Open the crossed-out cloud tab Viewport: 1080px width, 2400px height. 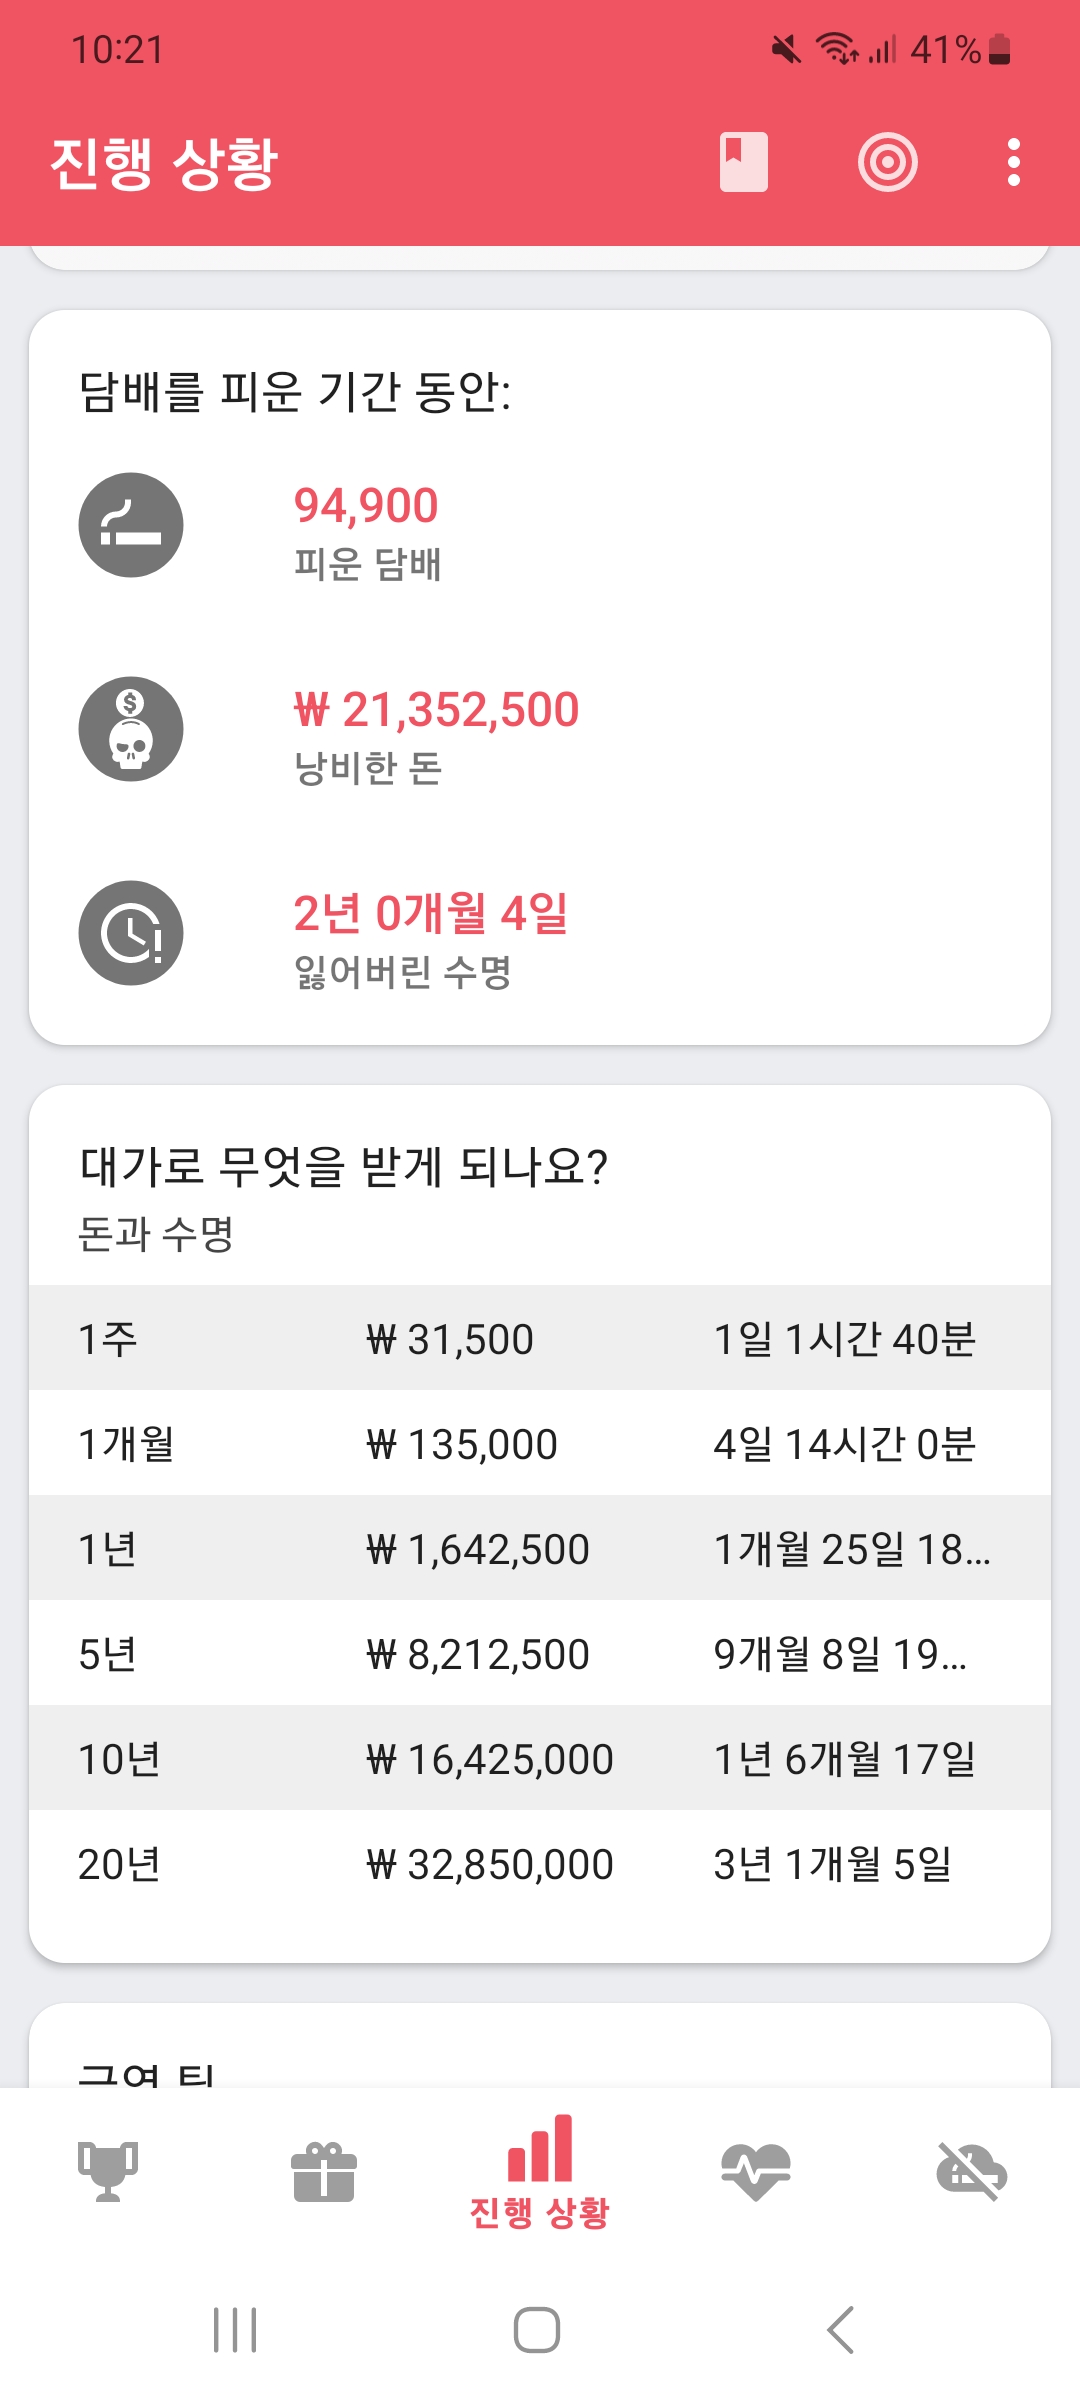point(971,2171)
